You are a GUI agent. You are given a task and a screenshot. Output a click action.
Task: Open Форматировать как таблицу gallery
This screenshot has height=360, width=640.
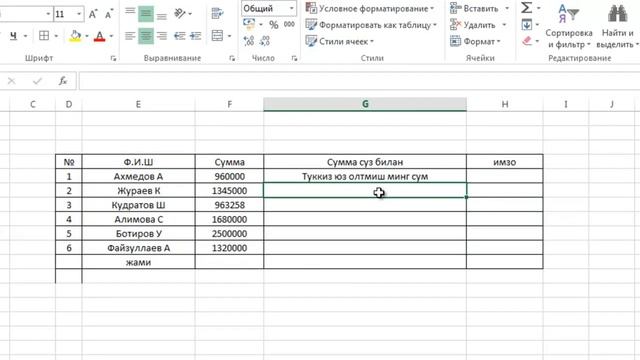click(371, 25)
